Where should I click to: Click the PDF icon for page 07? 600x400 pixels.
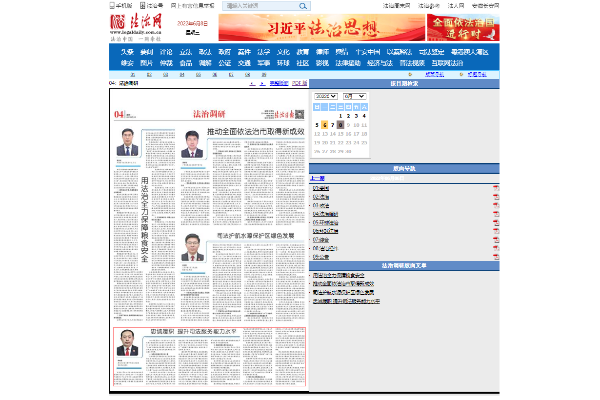(495, 239)
